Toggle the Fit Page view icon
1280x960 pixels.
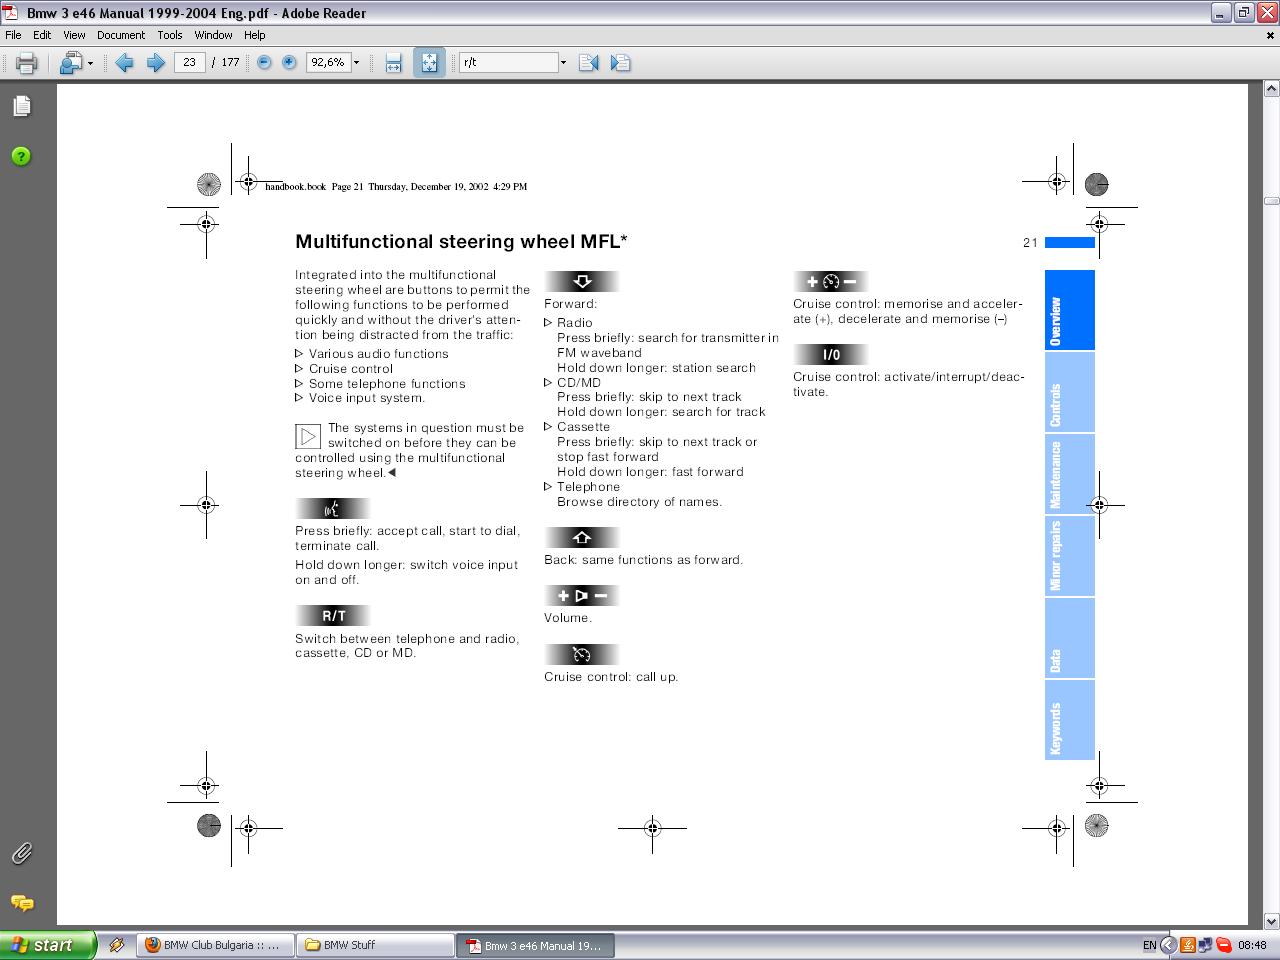429,63
